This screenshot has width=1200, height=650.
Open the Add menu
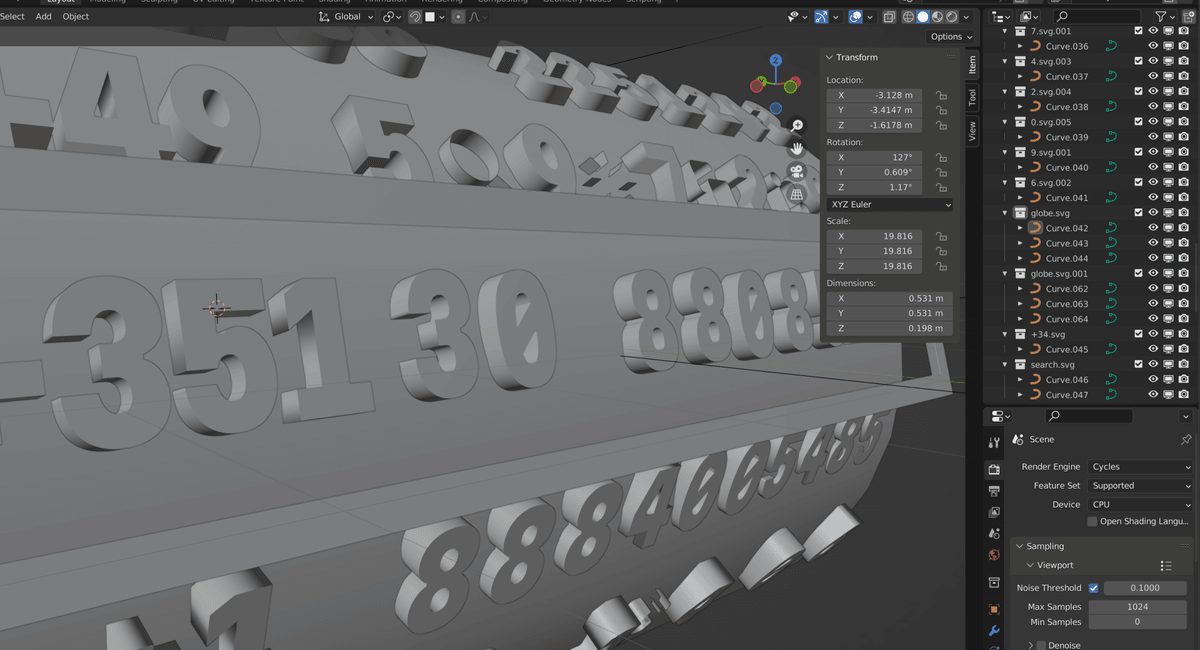pyautogui.click(x=42, y=16)
